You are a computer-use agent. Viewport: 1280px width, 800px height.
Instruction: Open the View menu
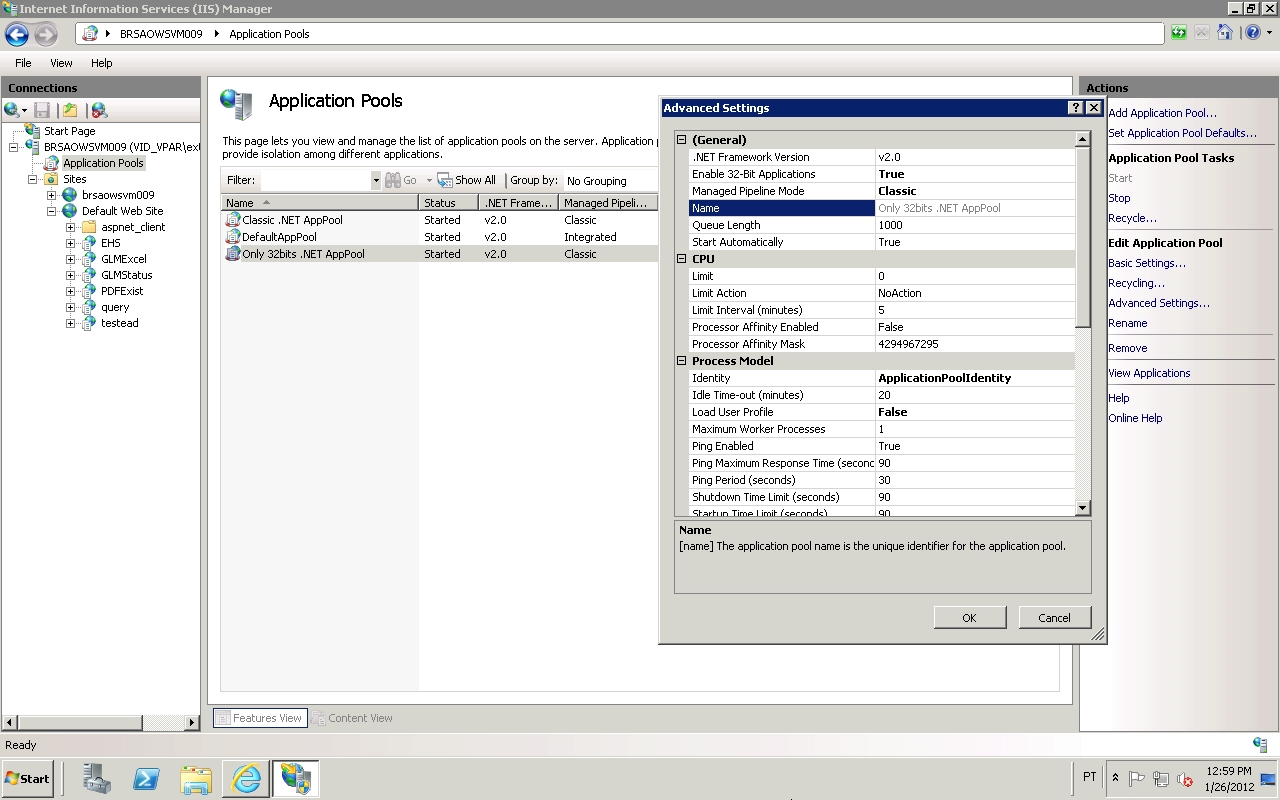61,62
